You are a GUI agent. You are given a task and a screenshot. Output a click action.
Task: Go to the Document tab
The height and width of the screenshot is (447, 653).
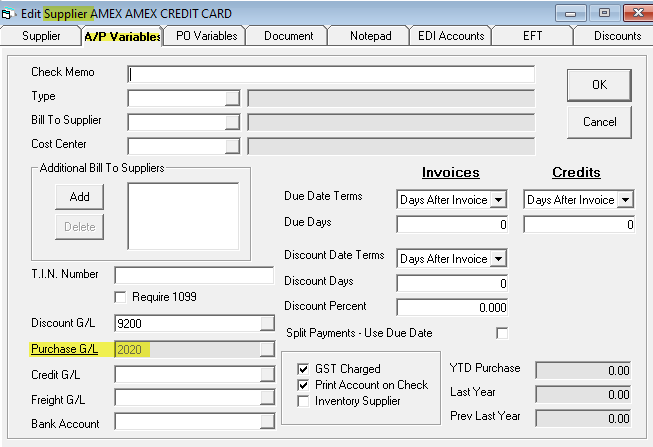(288, 36)
